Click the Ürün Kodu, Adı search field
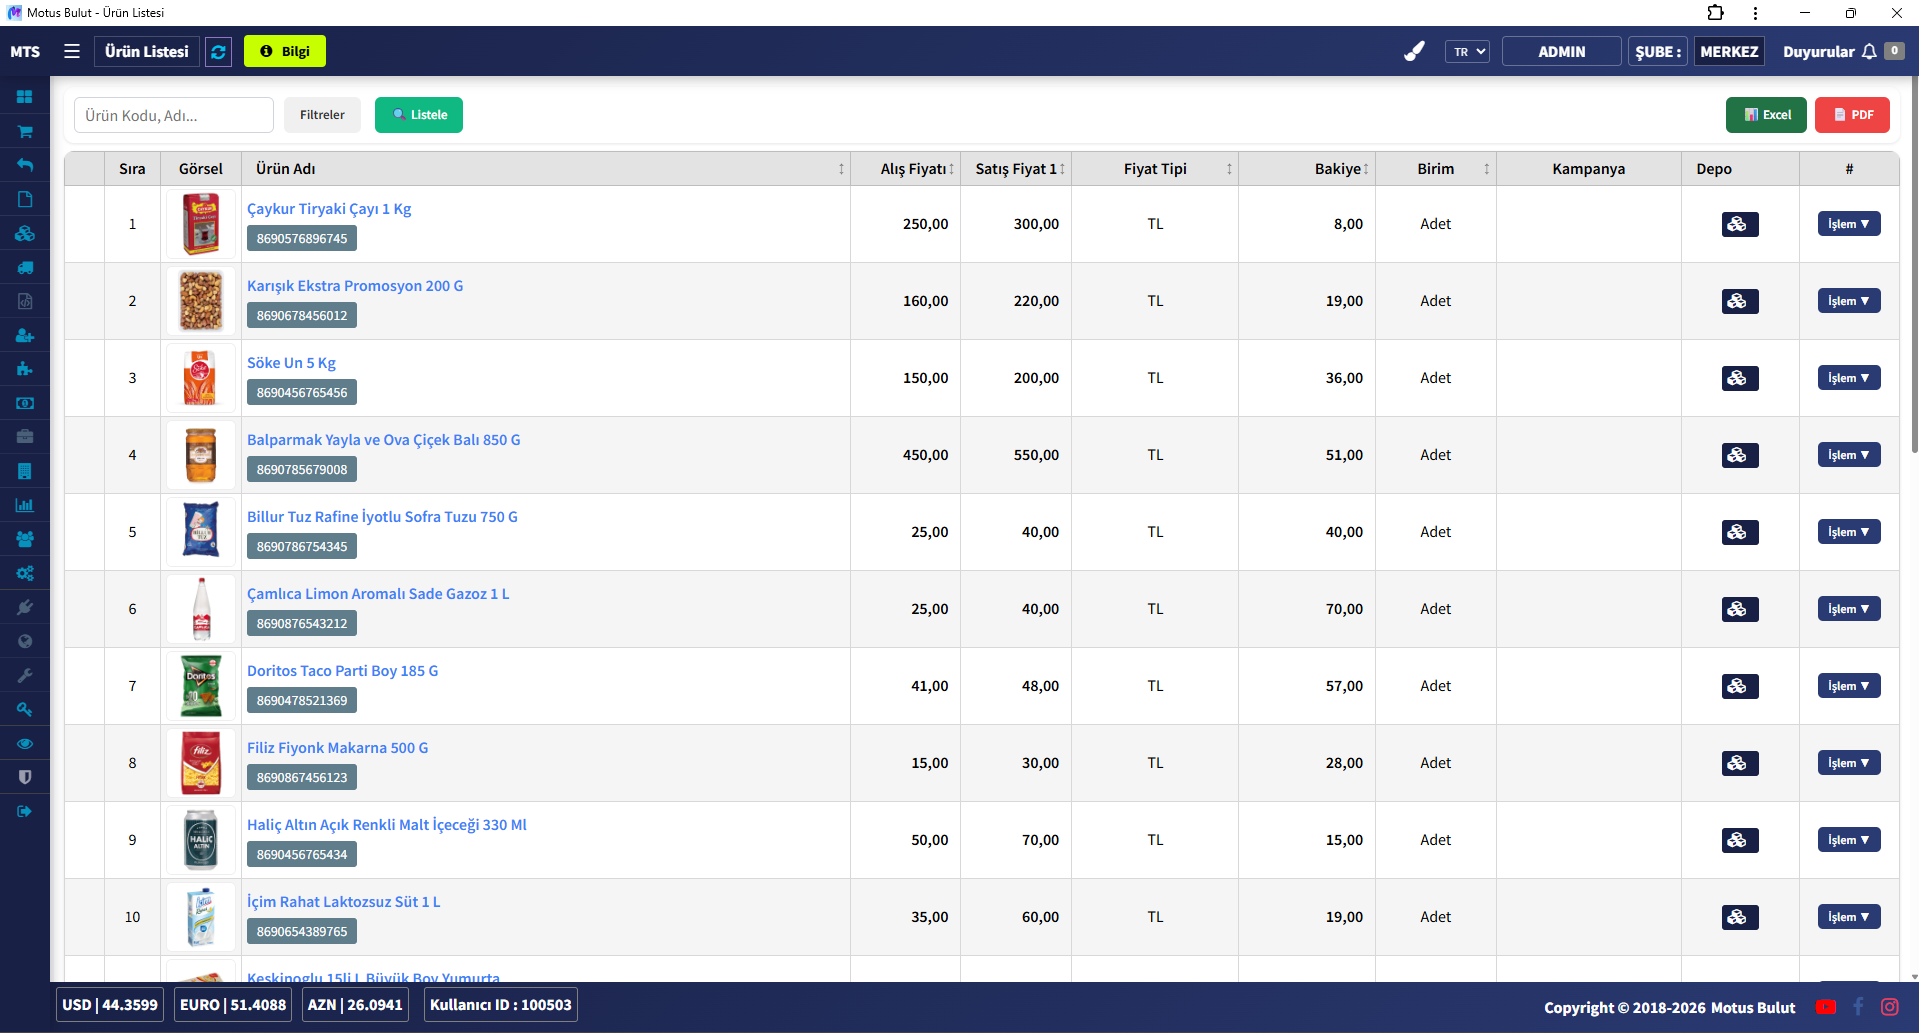This screenshot has height=1033, width=1919. pyautogui.click(x=174, y=115)
